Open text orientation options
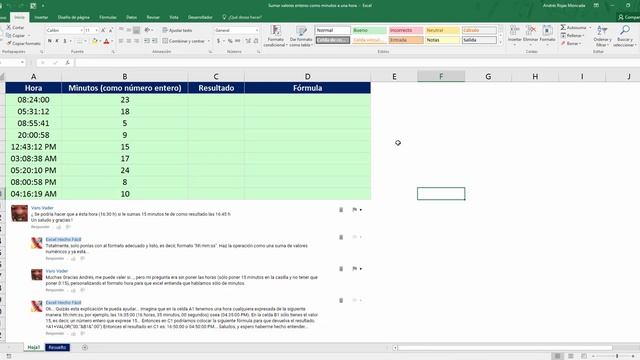The width and height of the screenshot is (640, 360). [x=148, y=30]
